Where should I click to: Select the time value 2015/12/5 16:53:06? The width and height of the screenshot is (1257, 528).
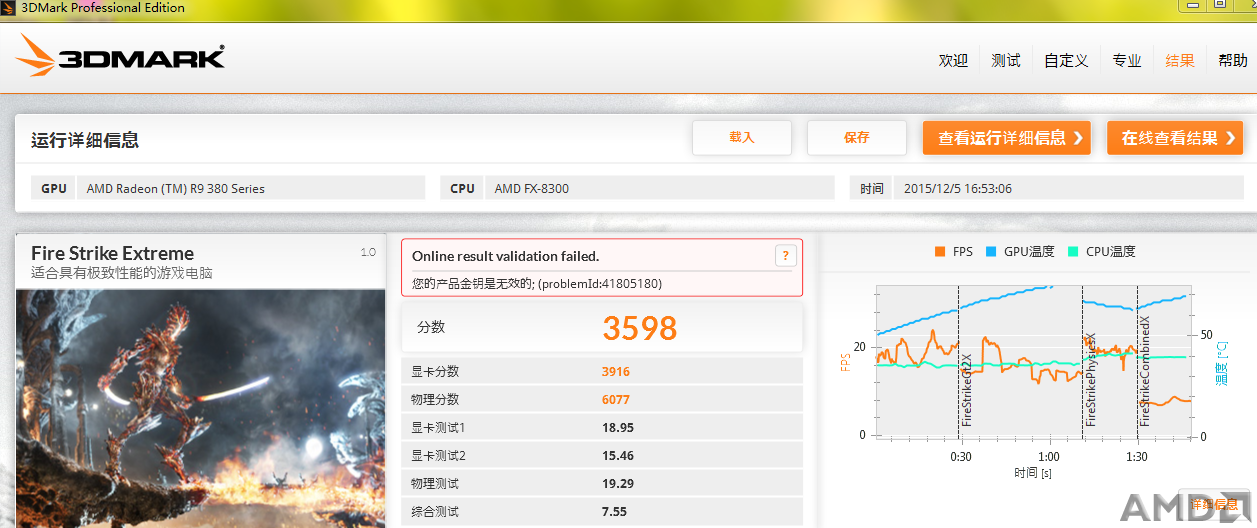point(958,188)
